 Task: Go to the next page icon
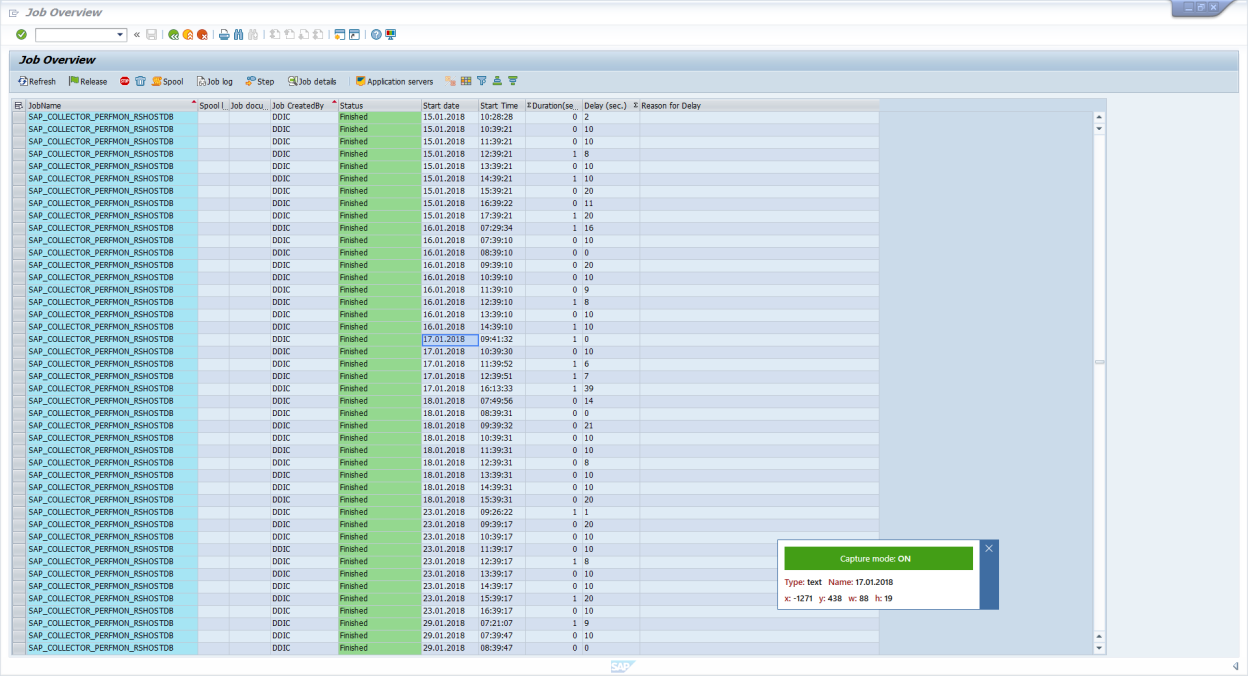(x=302, y=34)
